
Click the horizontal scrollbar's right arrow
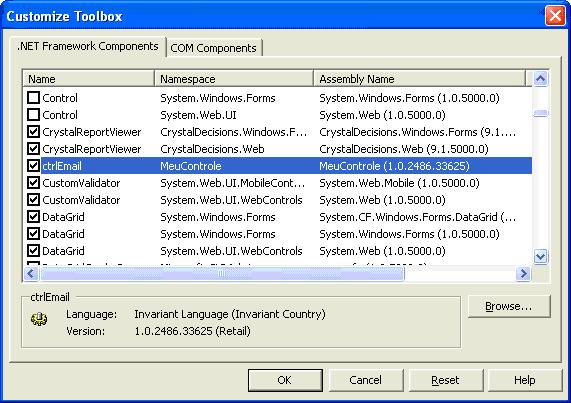tap(523, 273)
